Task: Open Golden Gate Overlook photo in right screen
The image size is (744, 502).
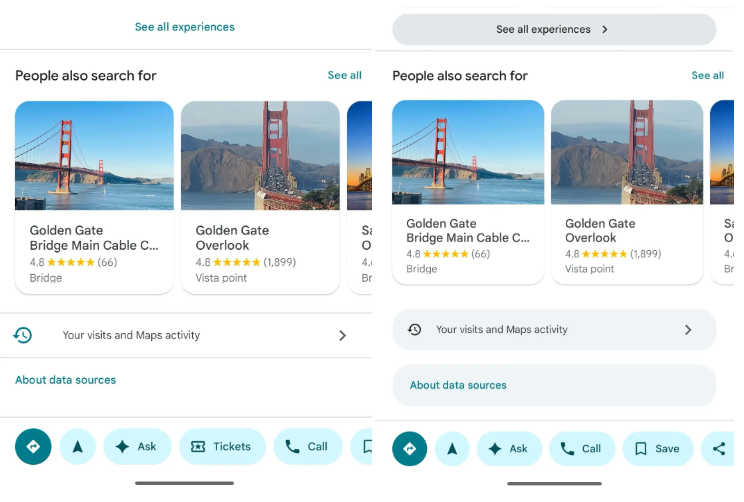Action: click(x=626, y=152)
